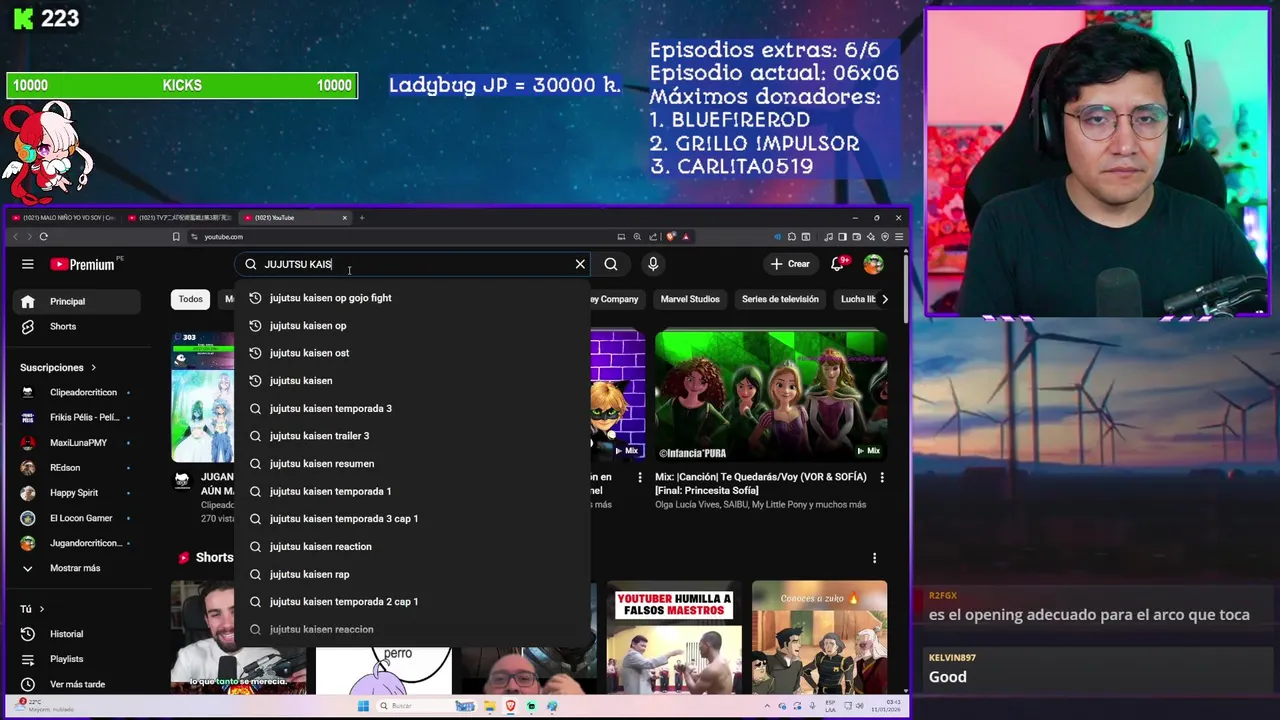1280x720 pixels.
Task: Open Frikis Pélis channel subscription
Action: tap(78, 417)
